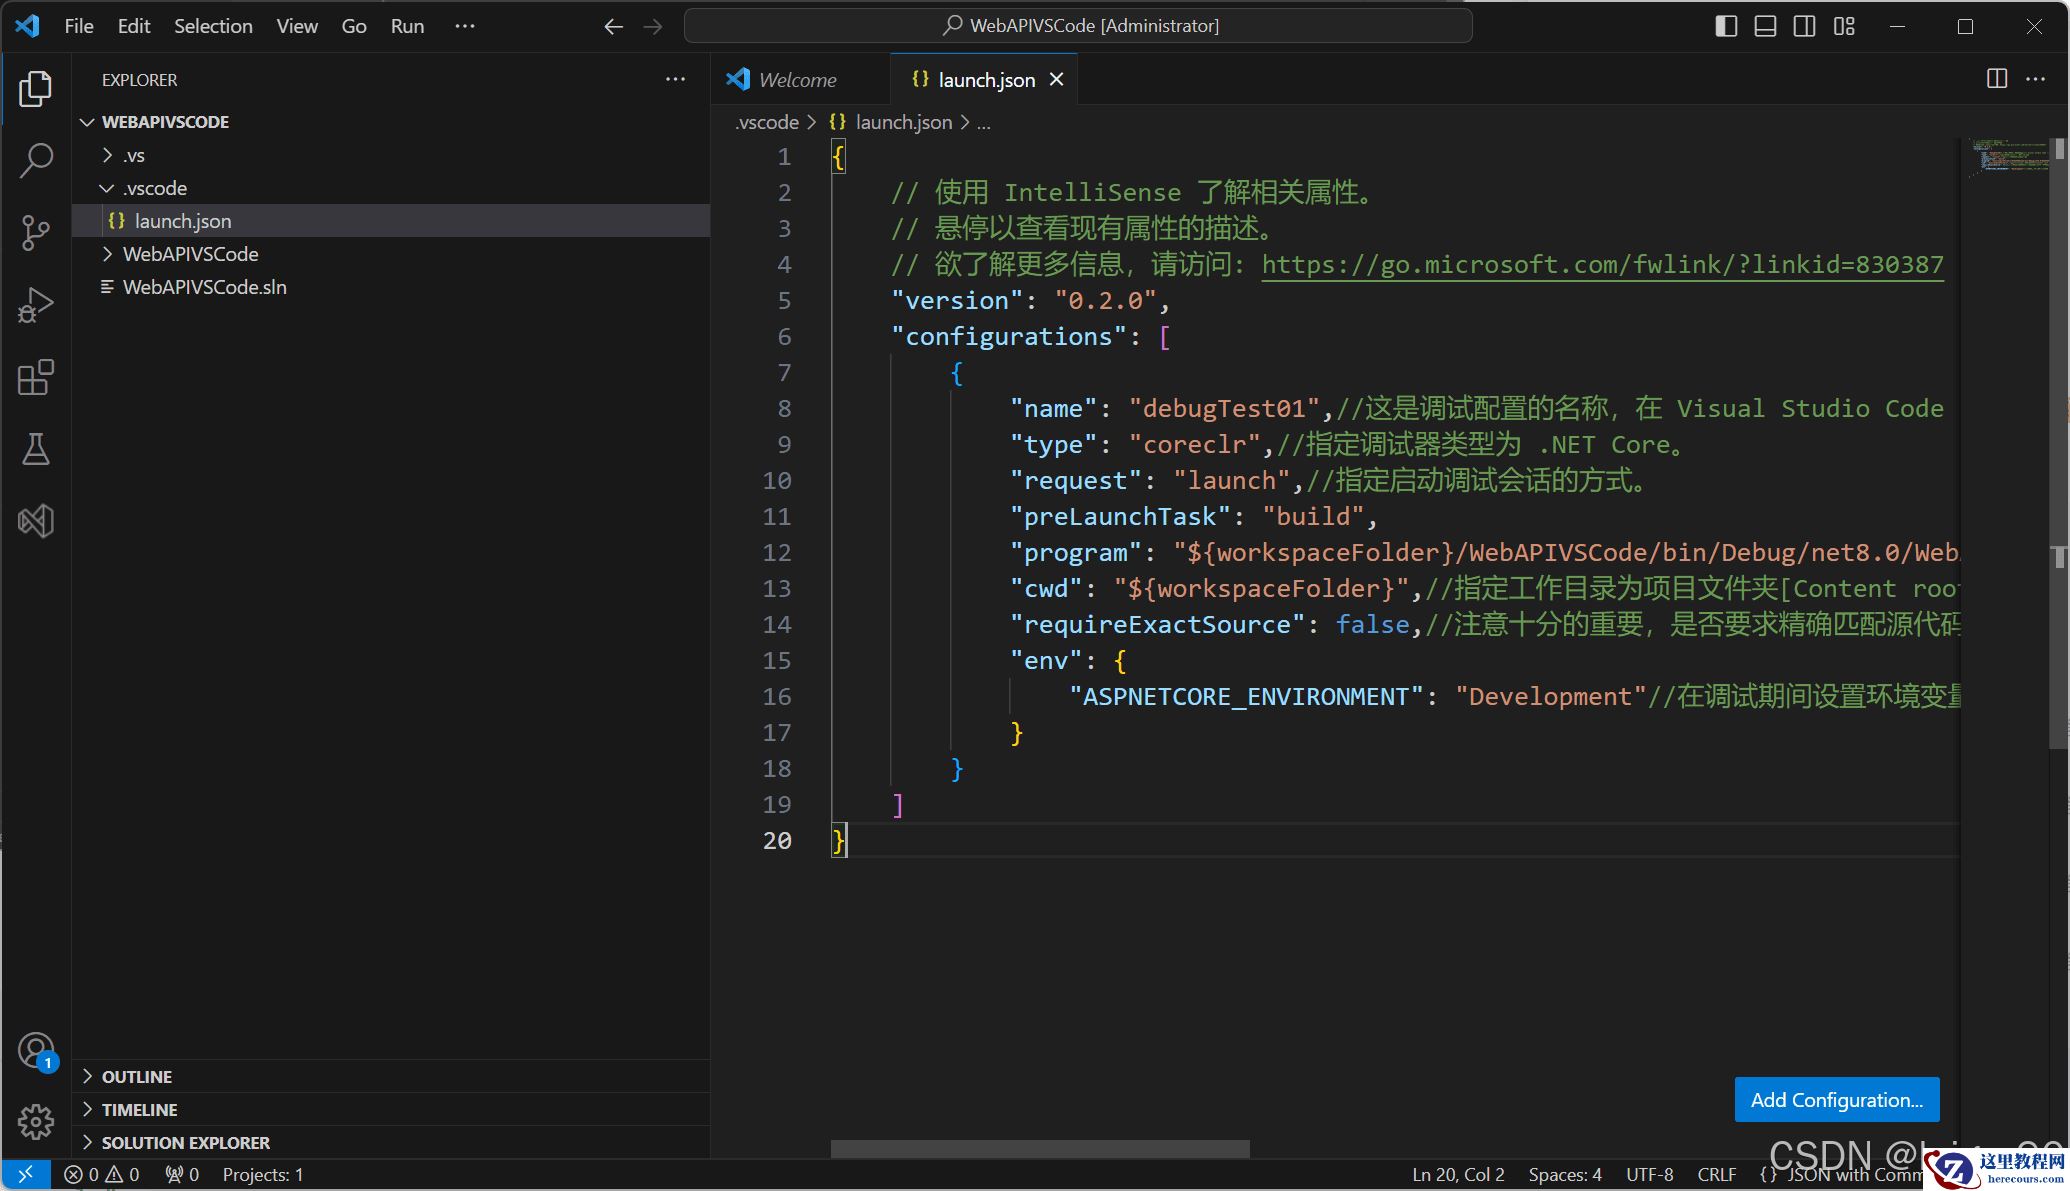Open the Search view in activity bar
This screenshot has height=1191, width=2070.
36,160
